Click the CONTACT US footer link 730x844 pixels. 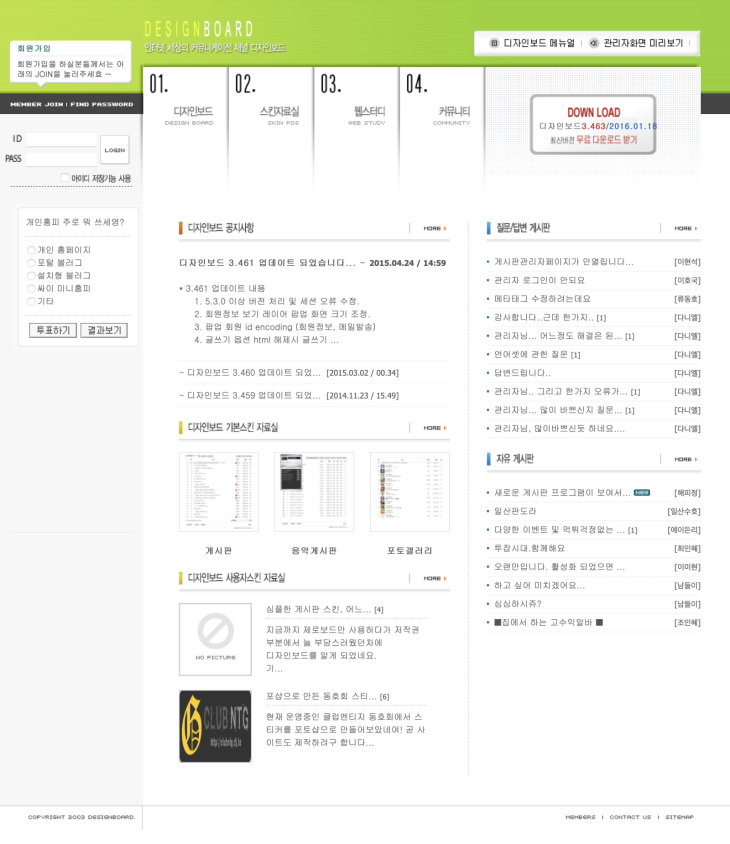coord(630,817)
